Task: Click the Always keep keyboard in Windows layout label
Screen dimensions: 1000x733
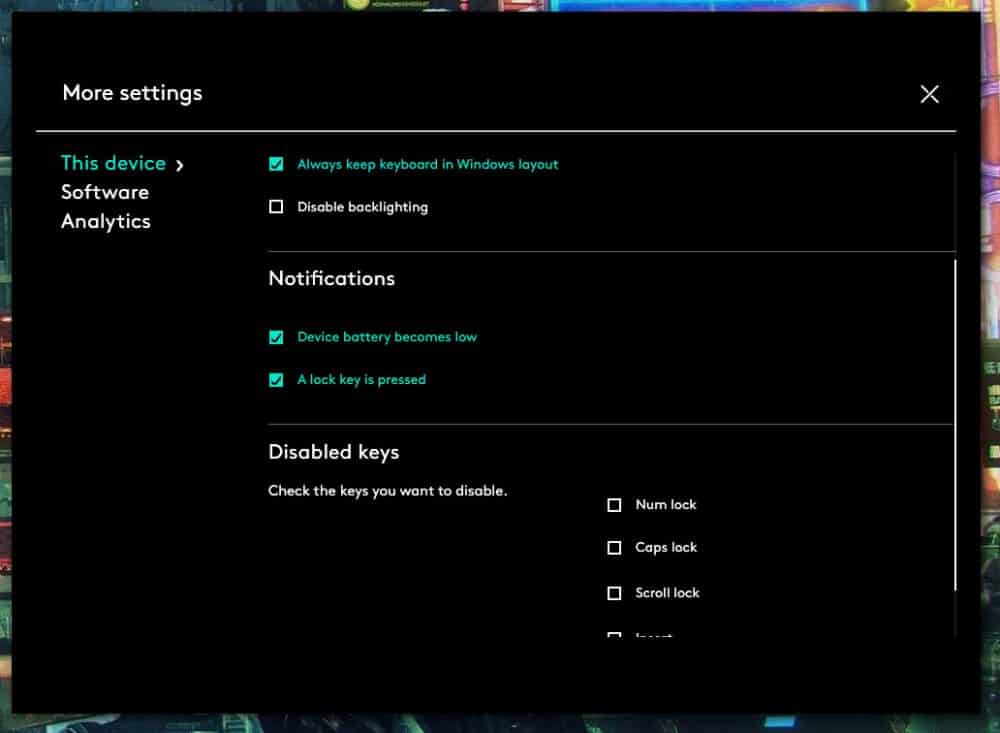Action: tap(427, 165)
